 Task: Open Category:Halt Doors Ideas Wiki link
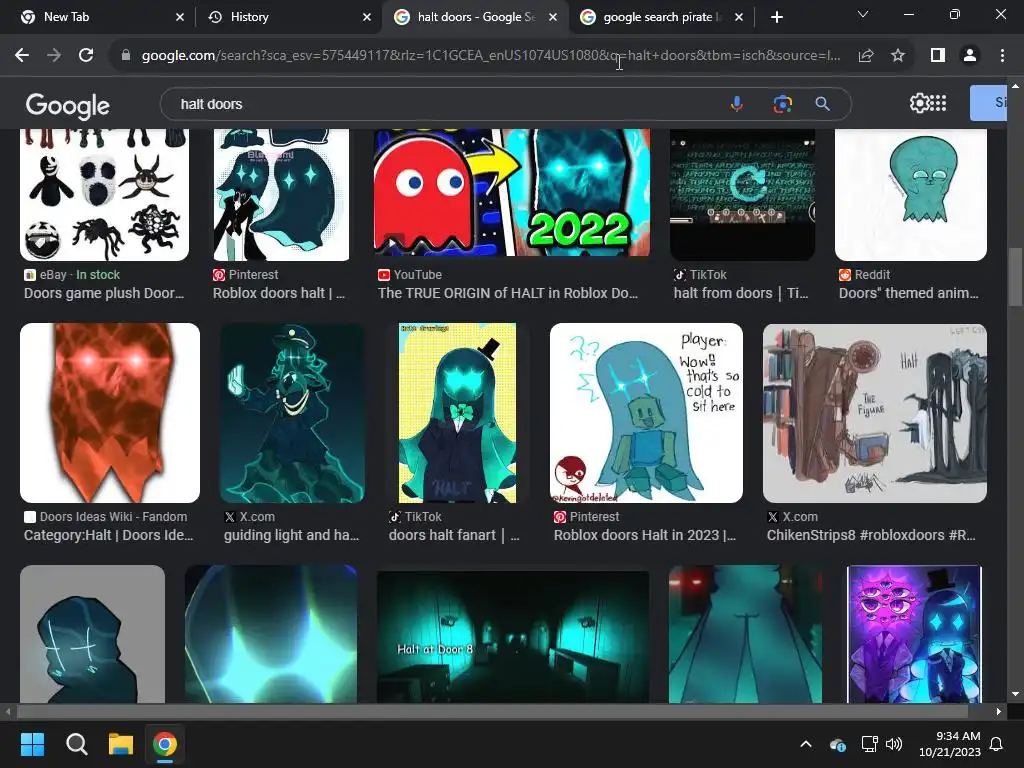point(108,536)
